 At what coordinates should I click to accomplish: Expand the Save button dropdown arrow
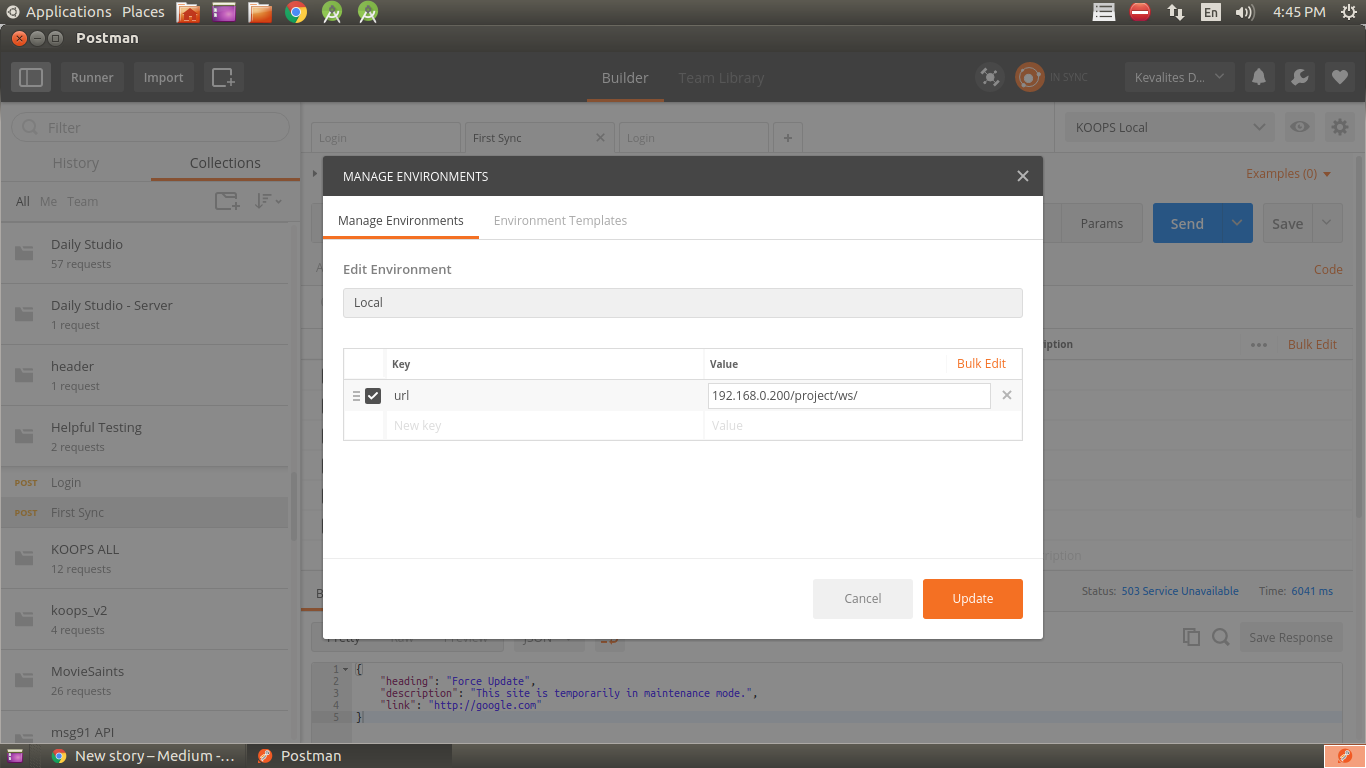tap(1328, 223)
